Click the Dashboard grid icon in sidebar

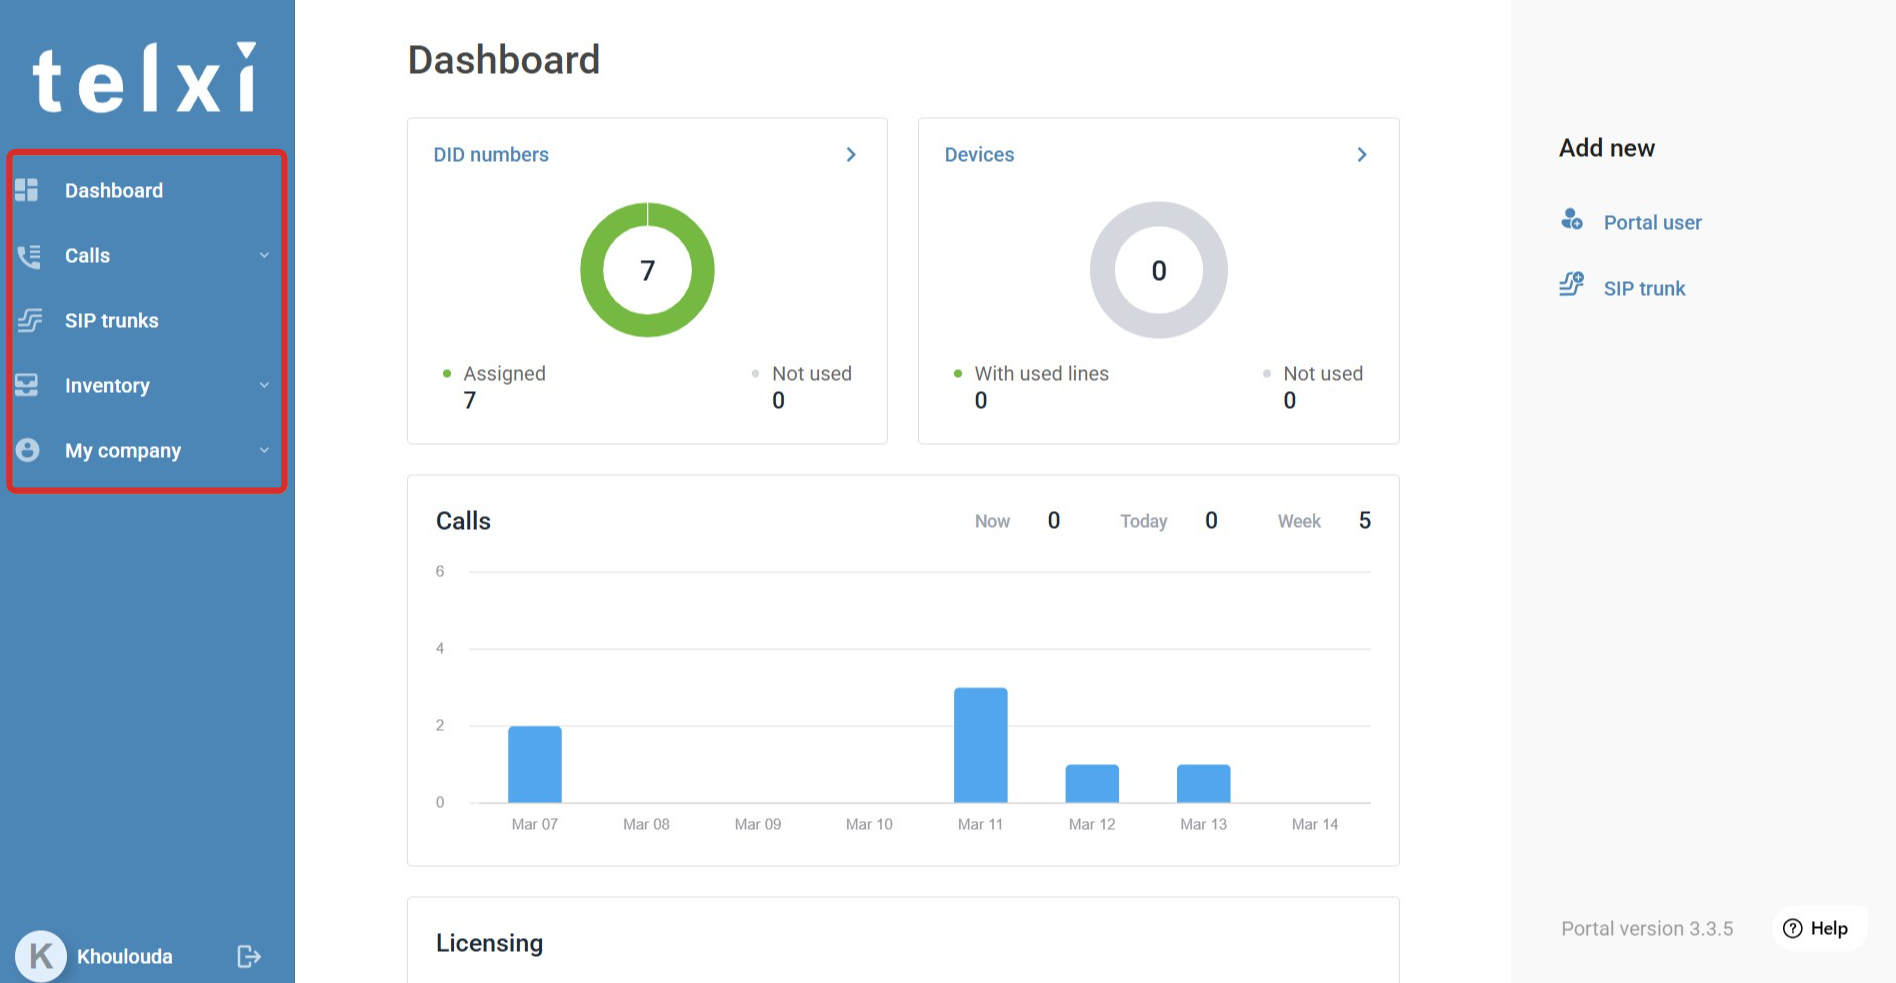(27, 190)
